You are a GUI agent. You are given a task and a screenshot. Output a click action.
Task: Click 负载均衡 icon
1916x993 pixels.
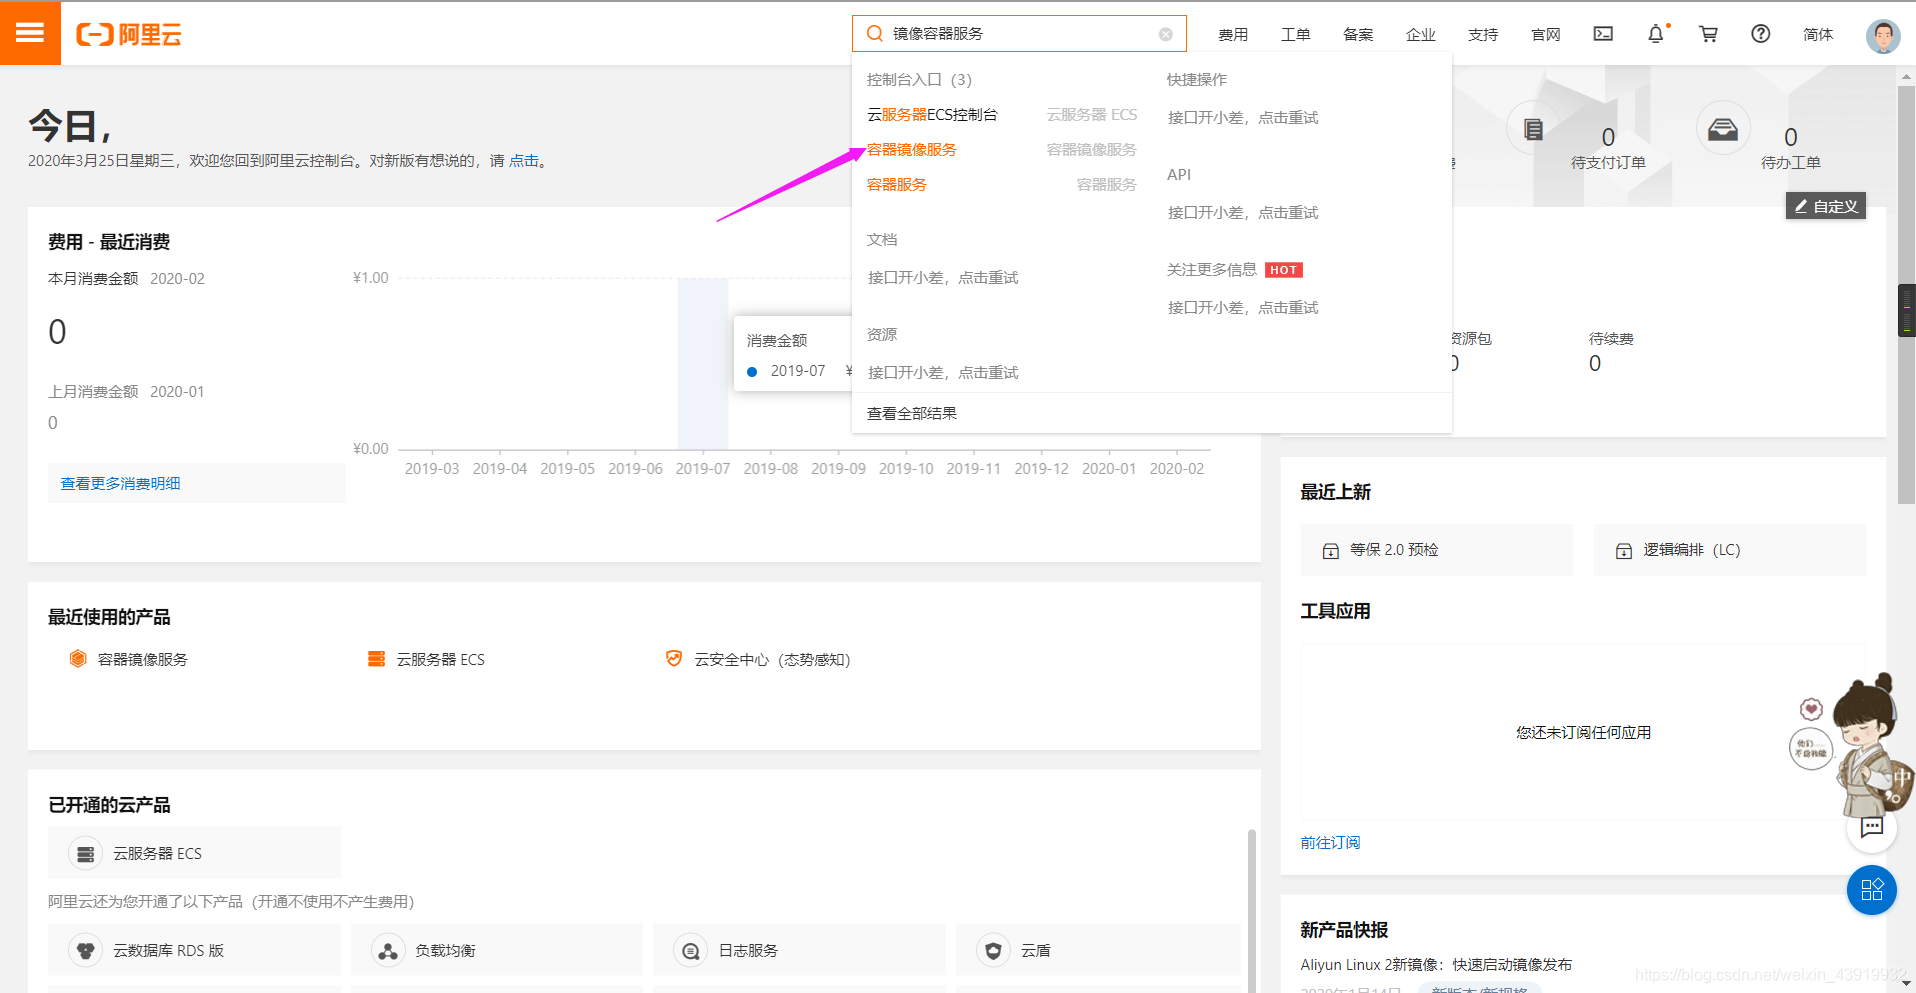pos(388,950)
